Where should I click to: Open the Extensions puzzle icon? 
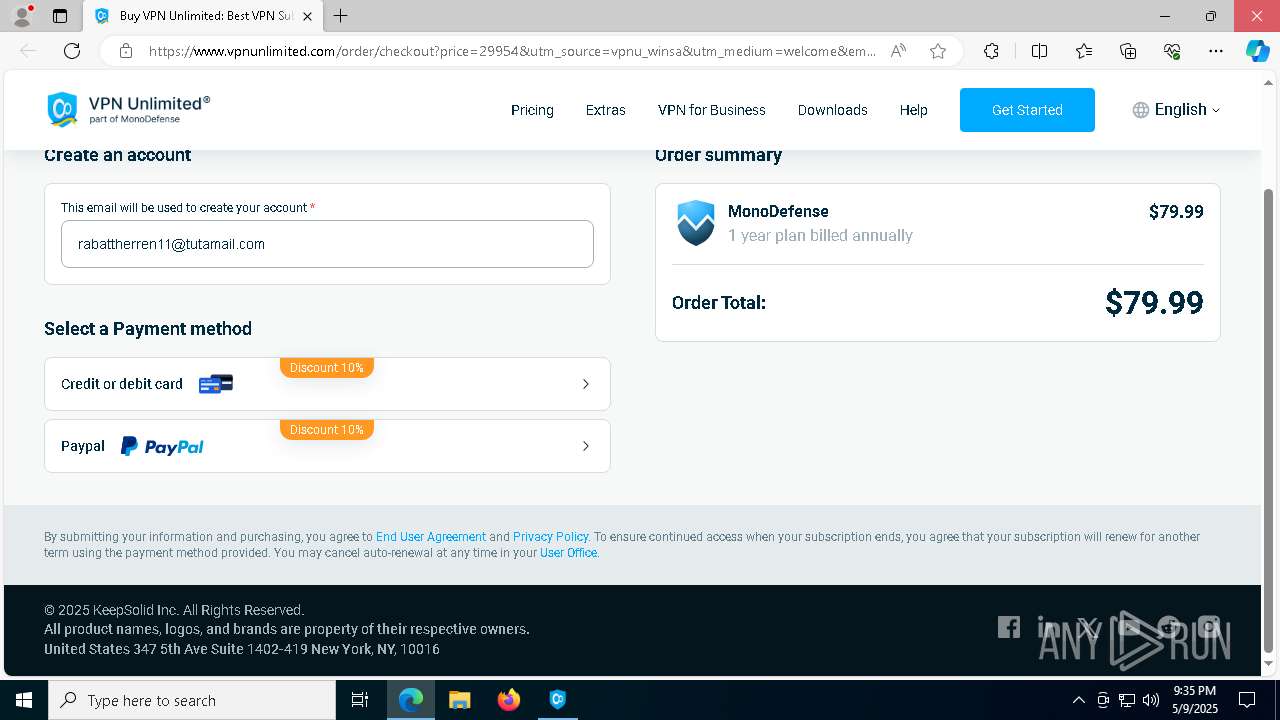click(991, 51)
